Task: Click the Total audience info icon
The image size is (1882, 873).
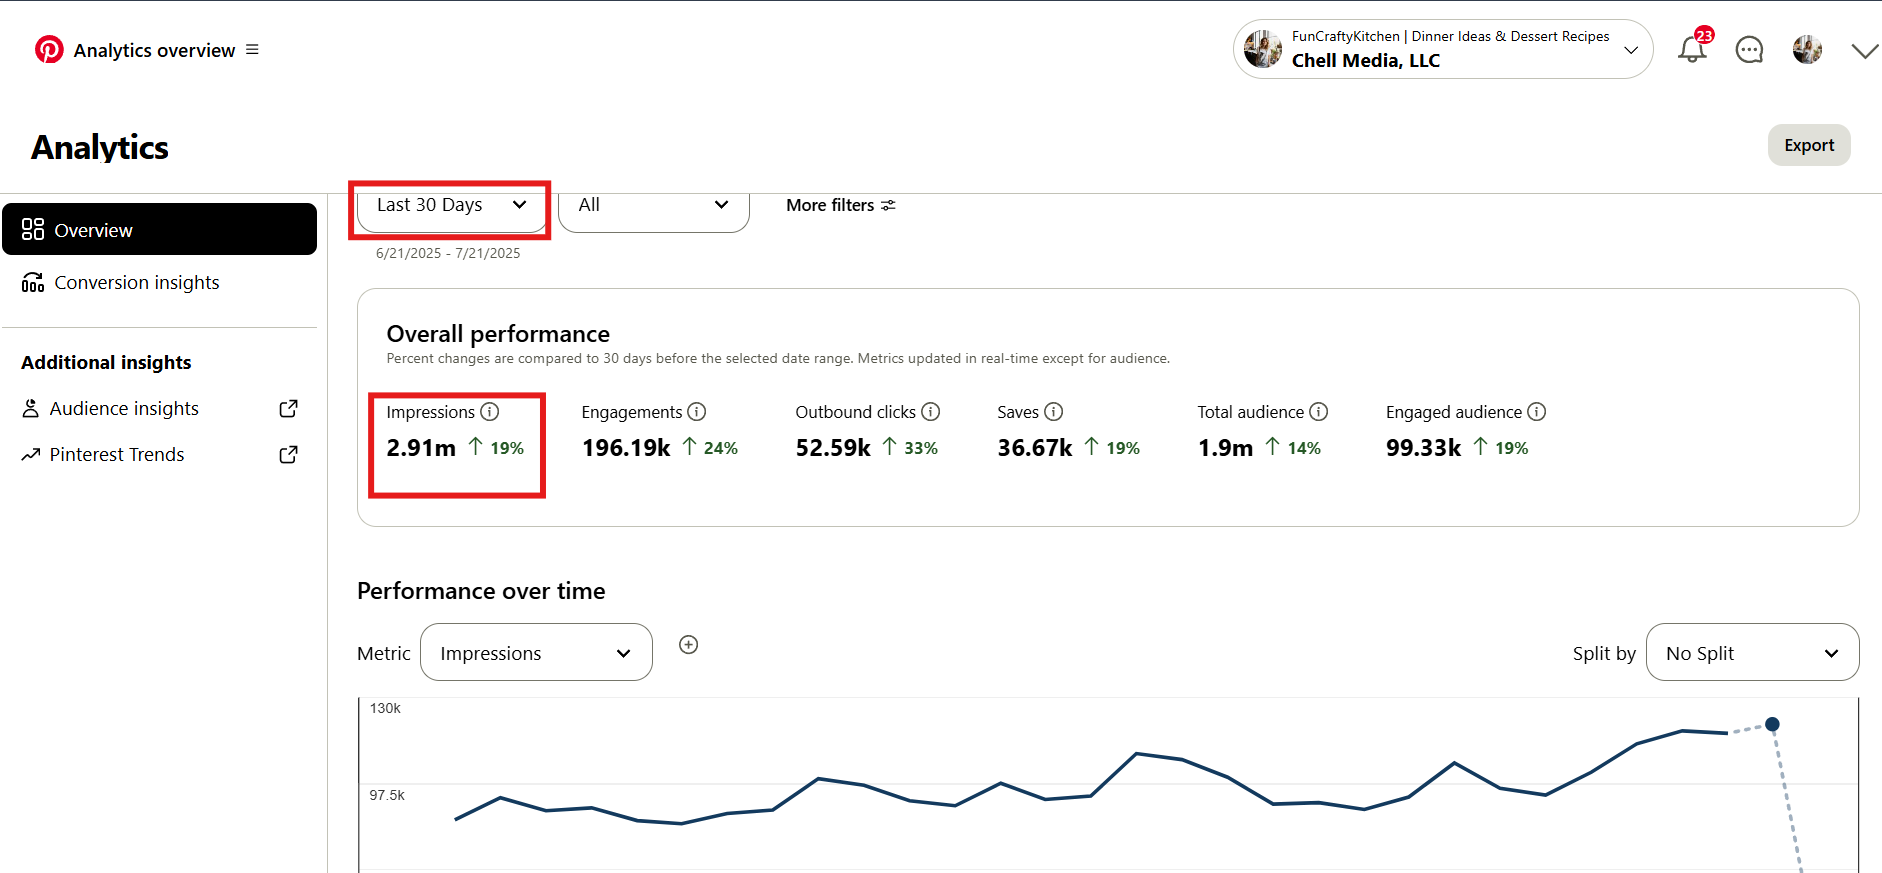Action: 1319,412
